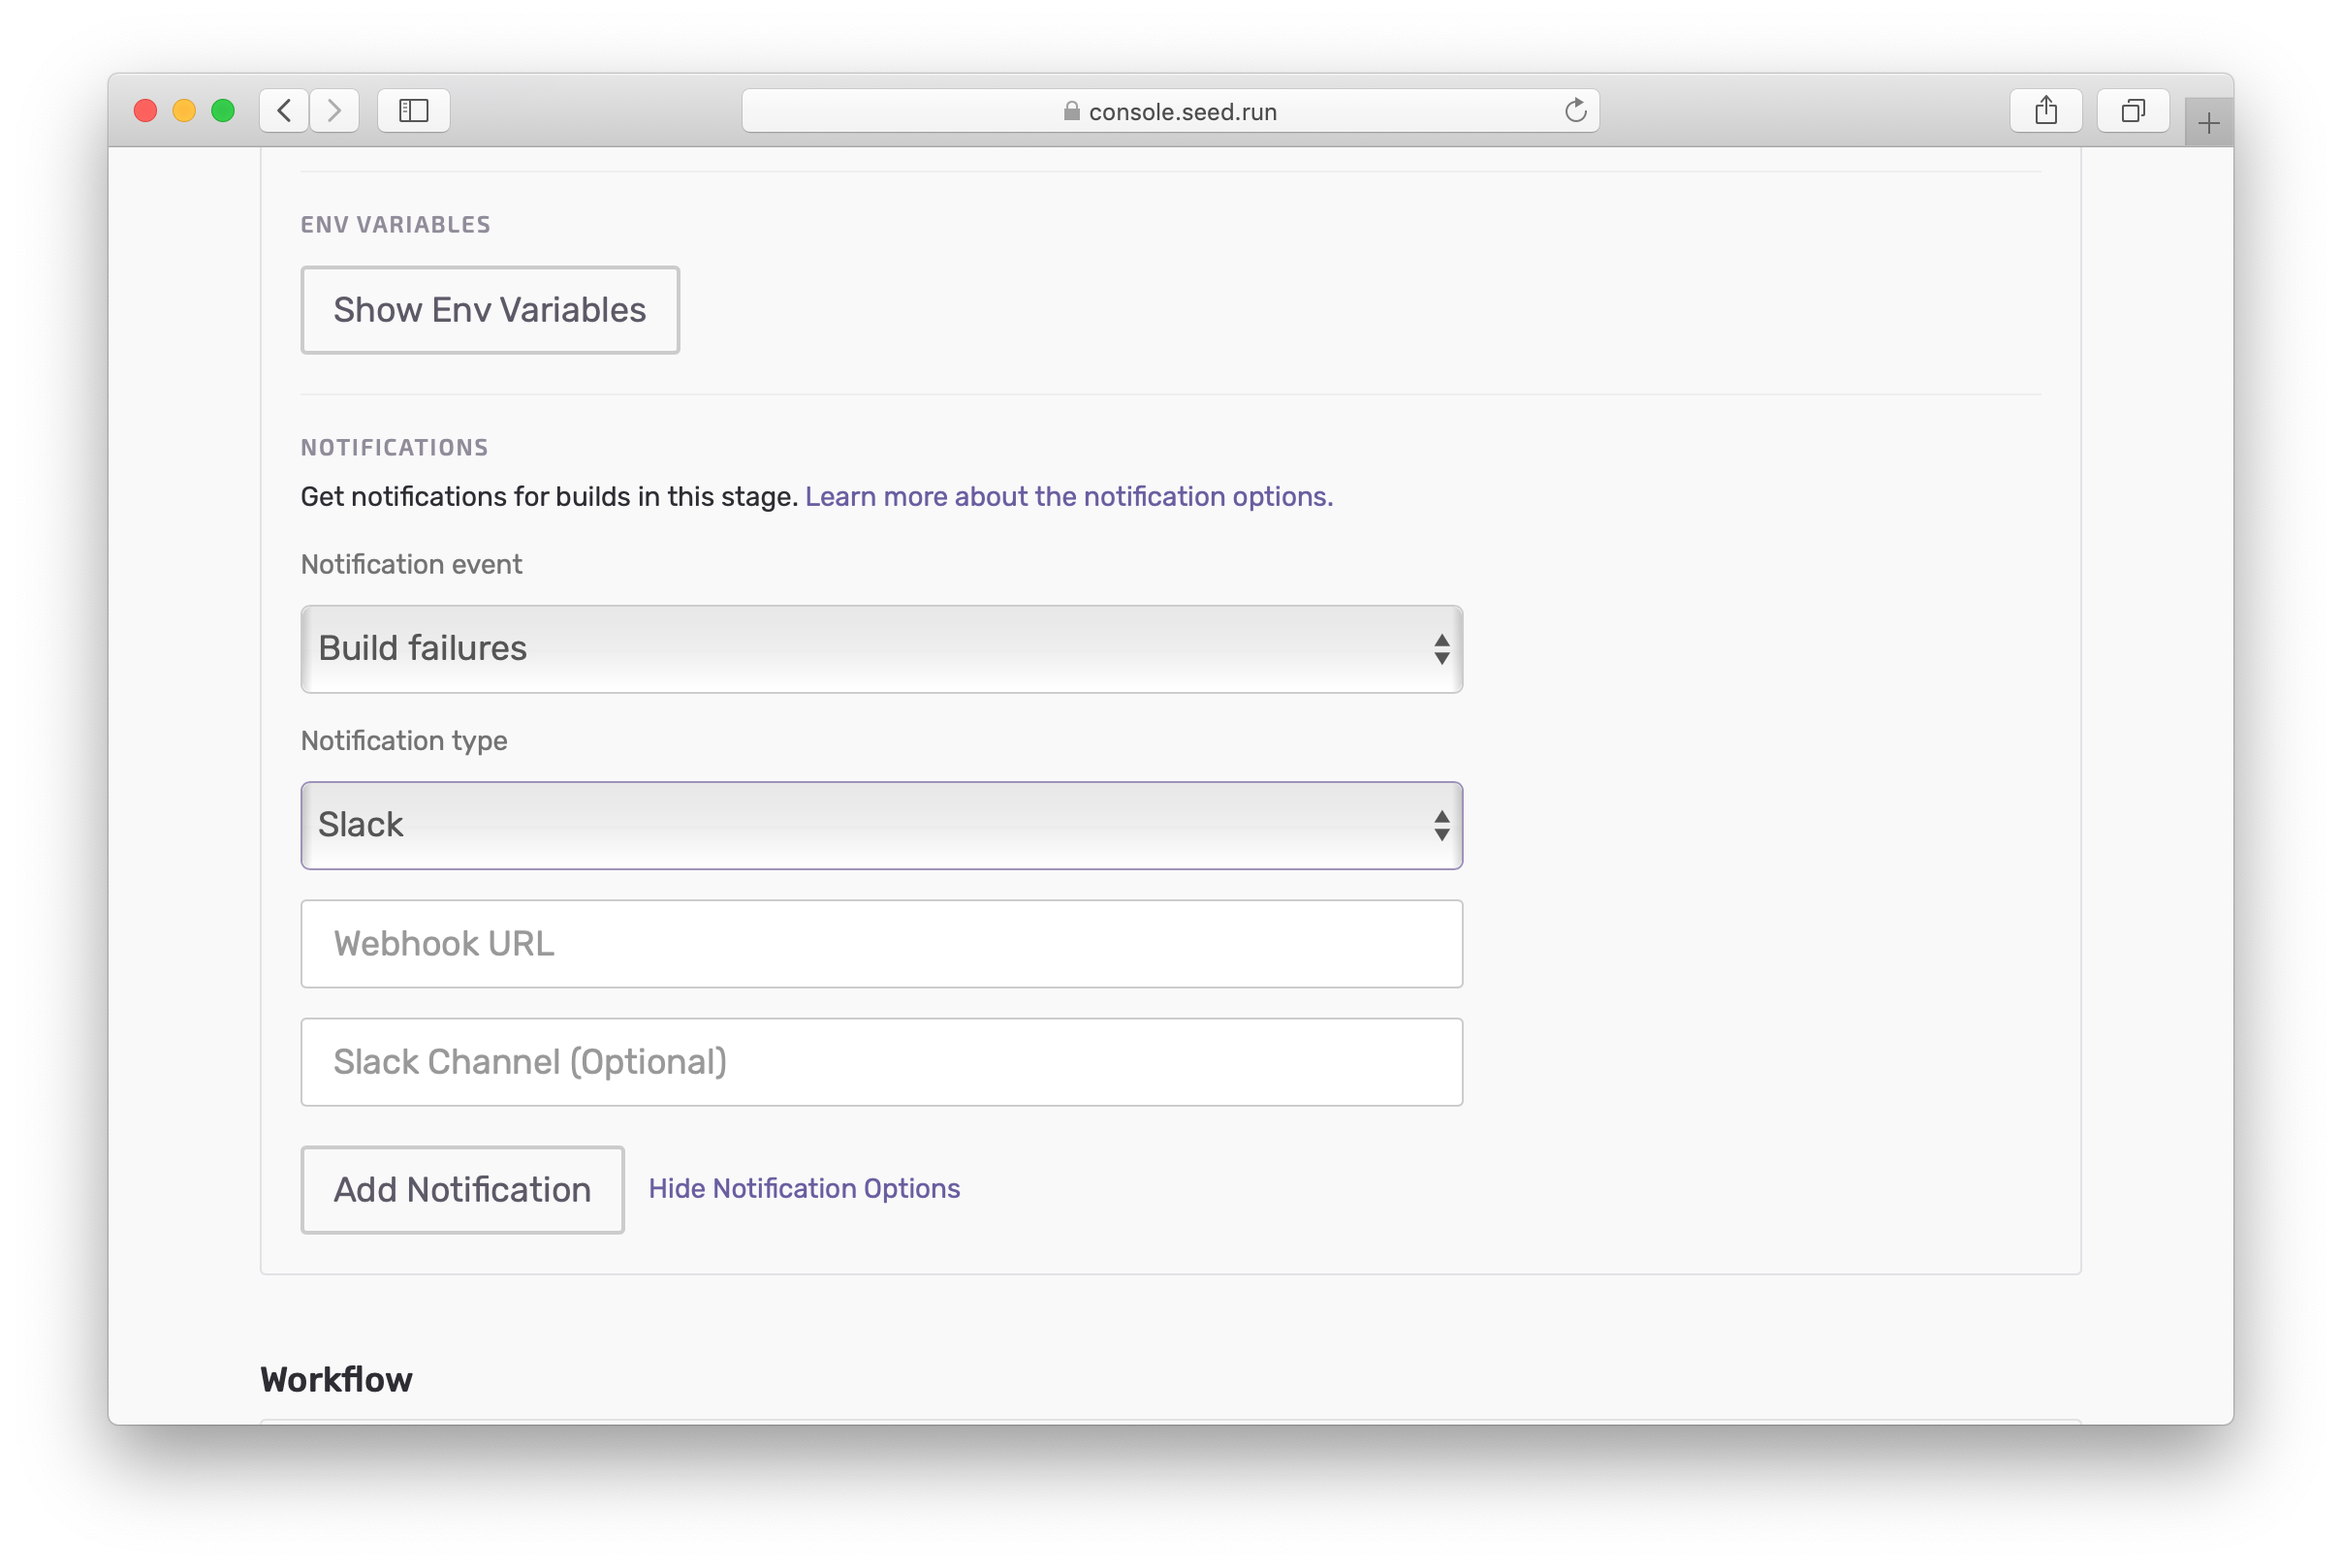Select Build failures from notification event dropdown

(x=880, y=647)
